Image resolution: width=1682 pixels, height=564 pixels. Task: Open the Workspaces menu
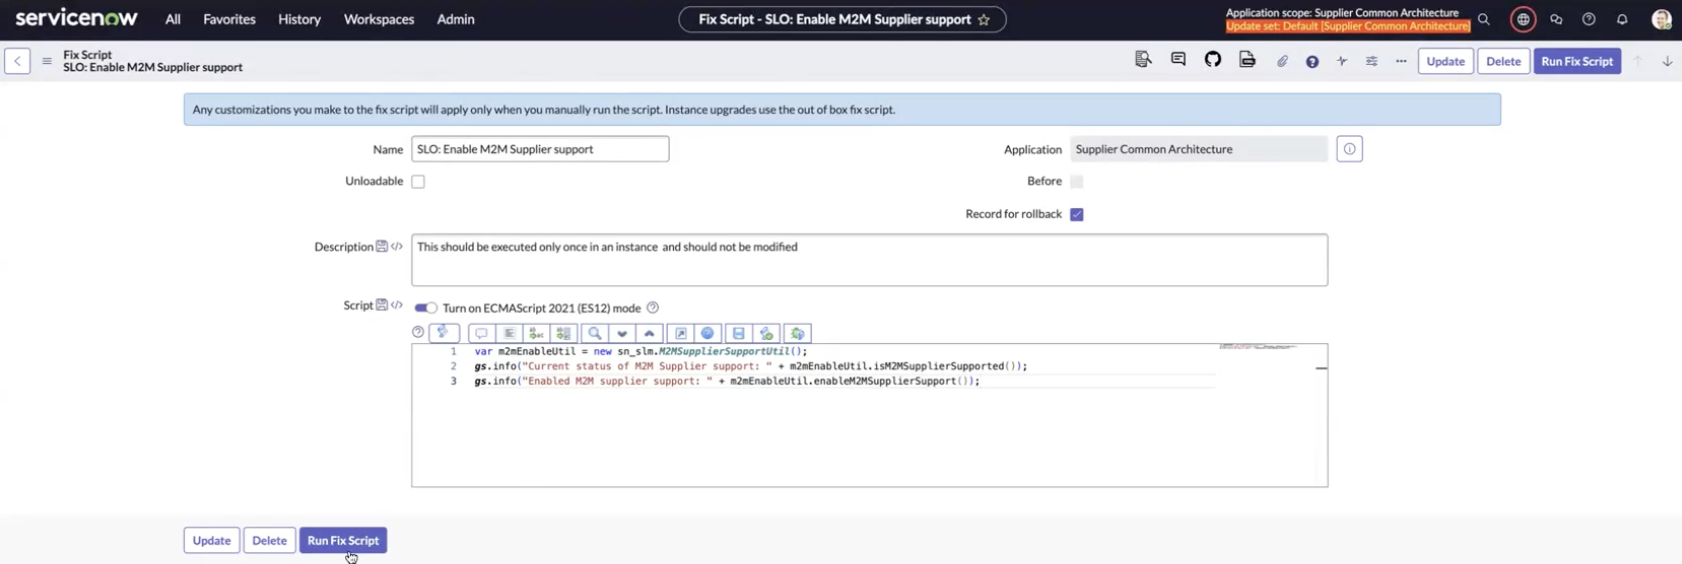point(379,19)
